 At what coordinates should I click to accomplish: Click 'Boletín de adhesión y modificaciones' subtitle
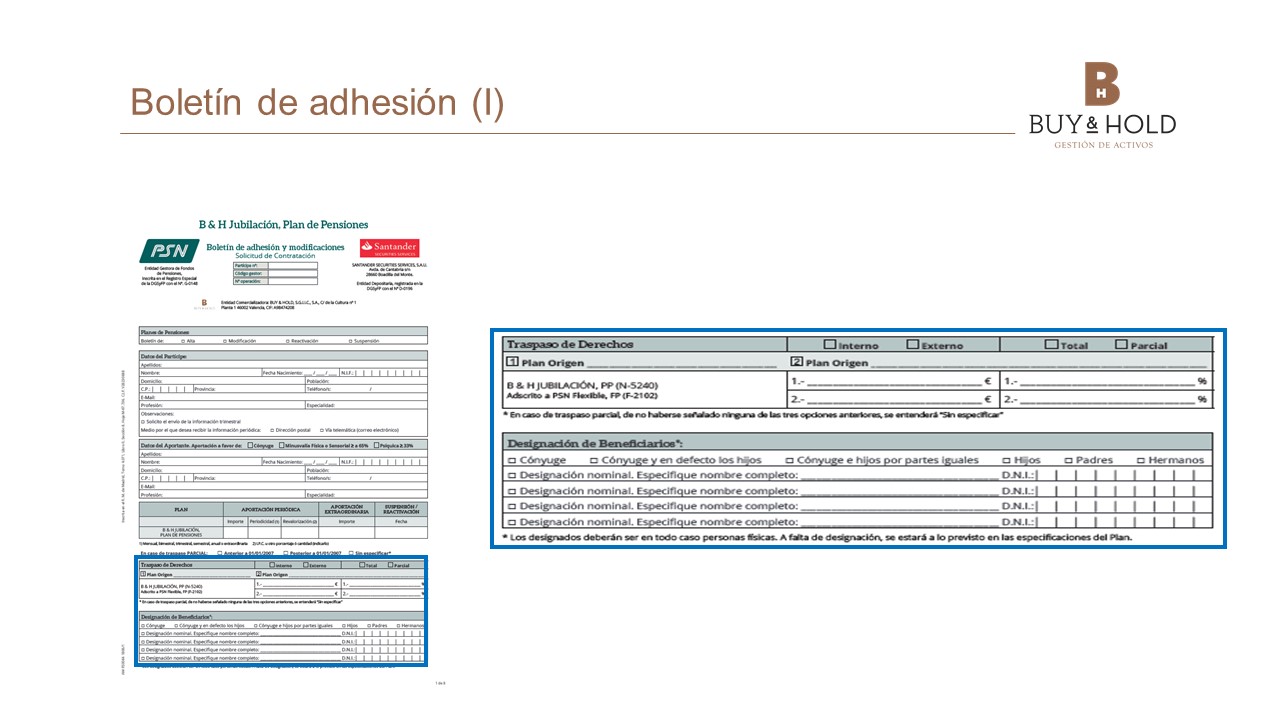(275, 247)
